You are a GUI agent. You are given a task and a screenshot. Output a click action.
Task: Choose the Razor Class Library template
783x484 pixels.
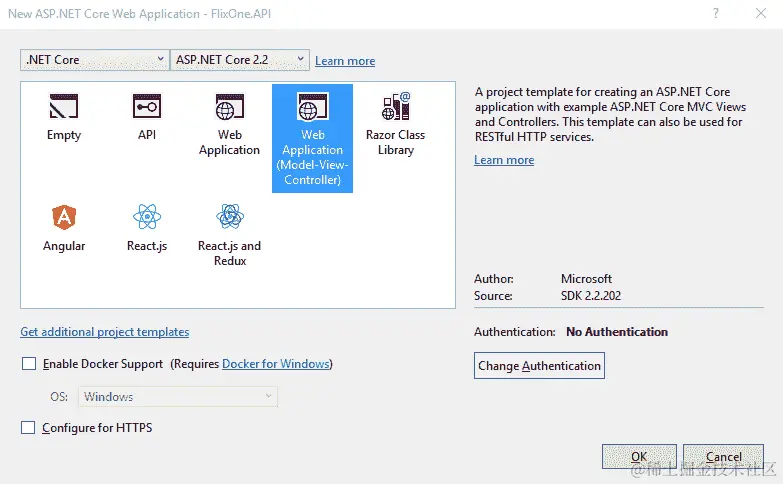coord(395,123)
